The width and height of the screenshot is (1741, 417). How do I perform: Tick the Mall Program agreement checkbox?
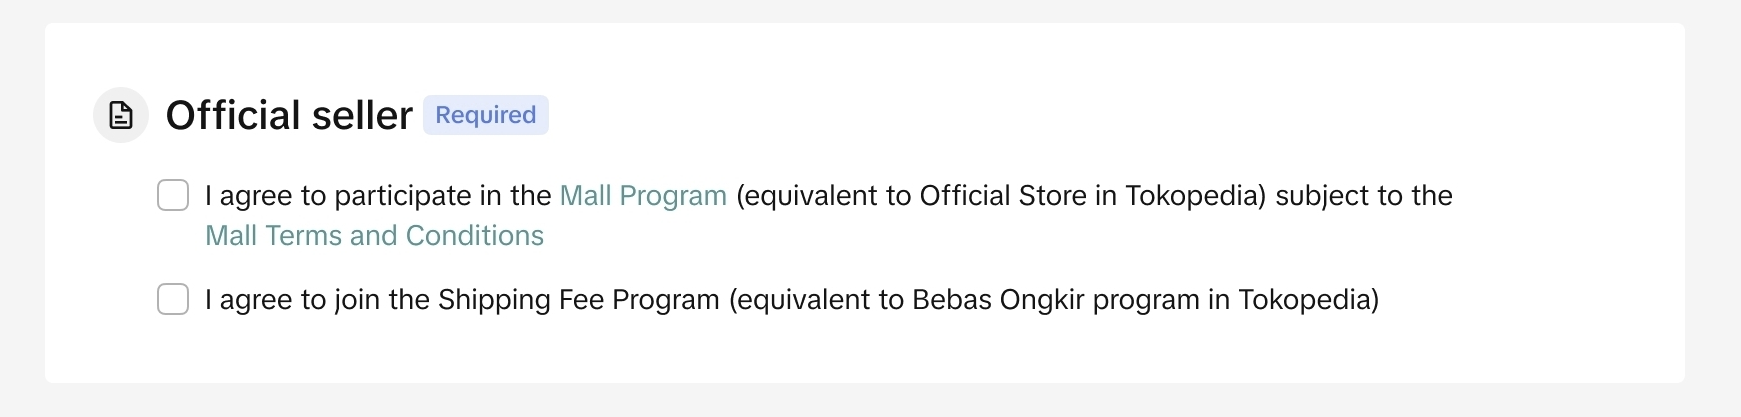173,195
